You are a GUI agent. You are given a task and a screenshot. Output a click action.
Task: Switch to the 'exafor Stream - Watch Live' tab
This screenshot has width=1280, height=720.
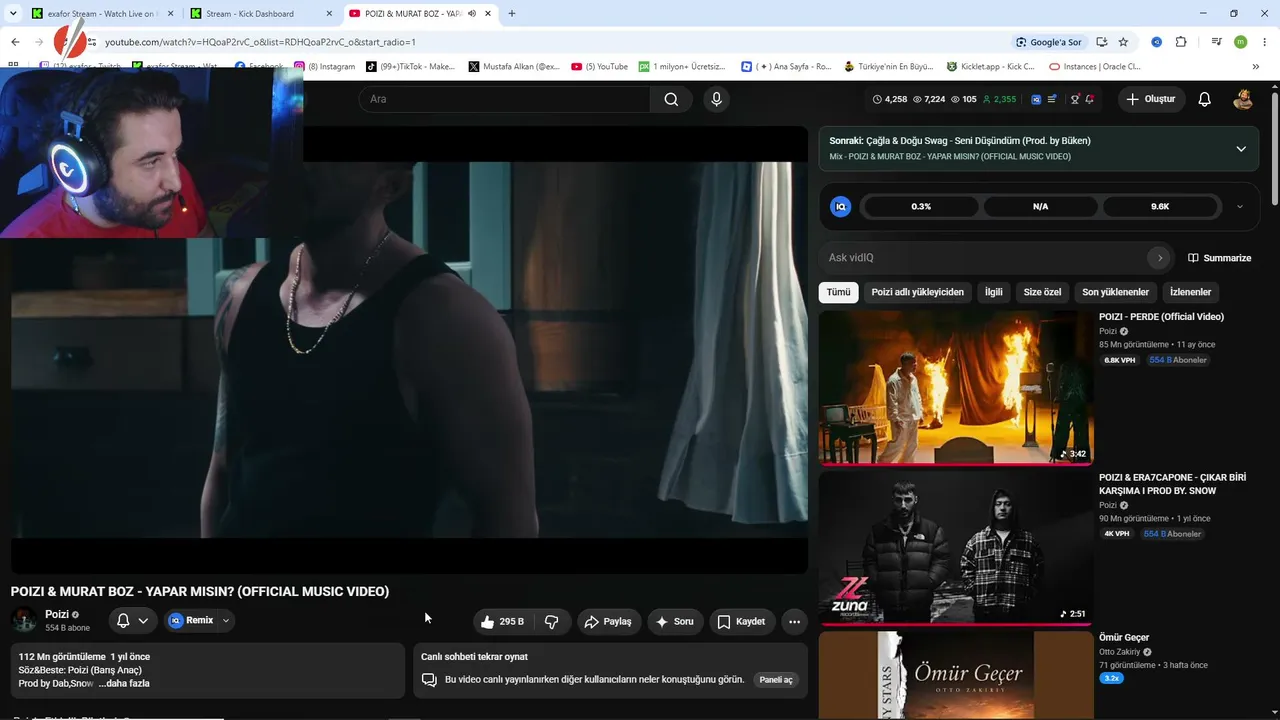point(101,14)
